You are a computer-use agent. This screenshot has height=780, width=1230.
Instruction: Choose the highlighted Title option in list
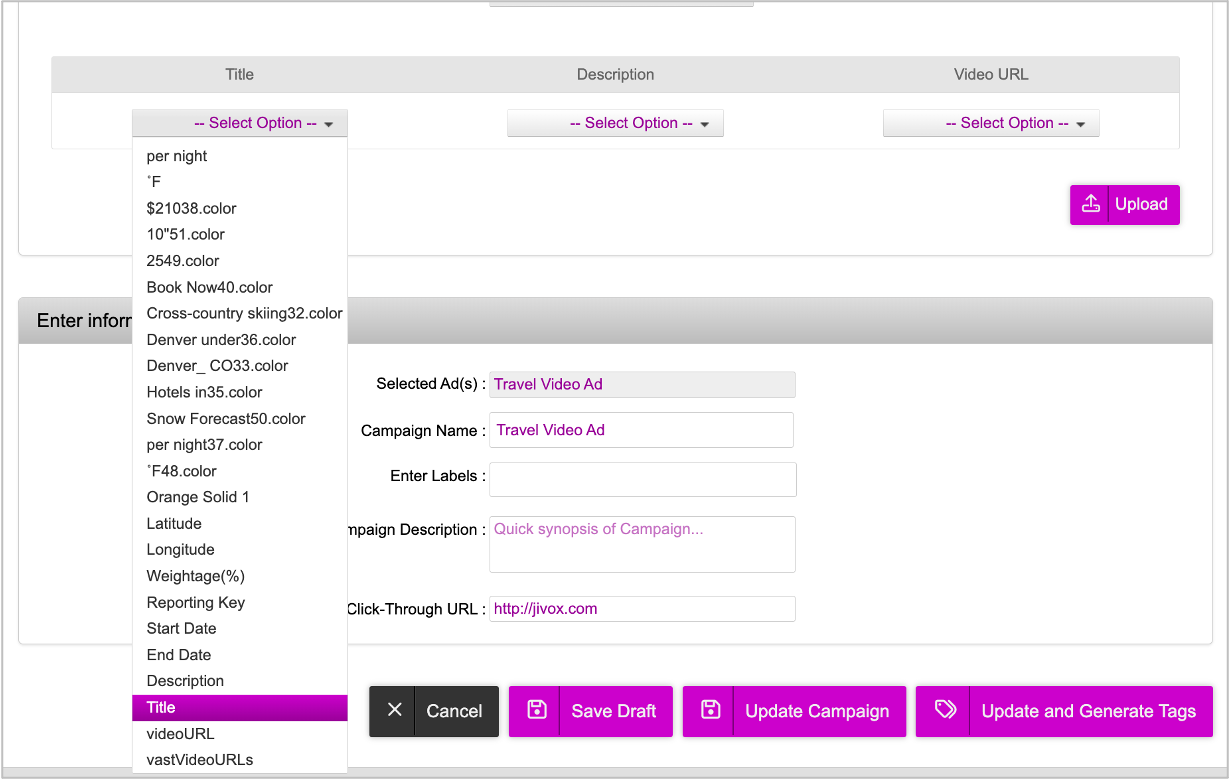click(240, 707)
